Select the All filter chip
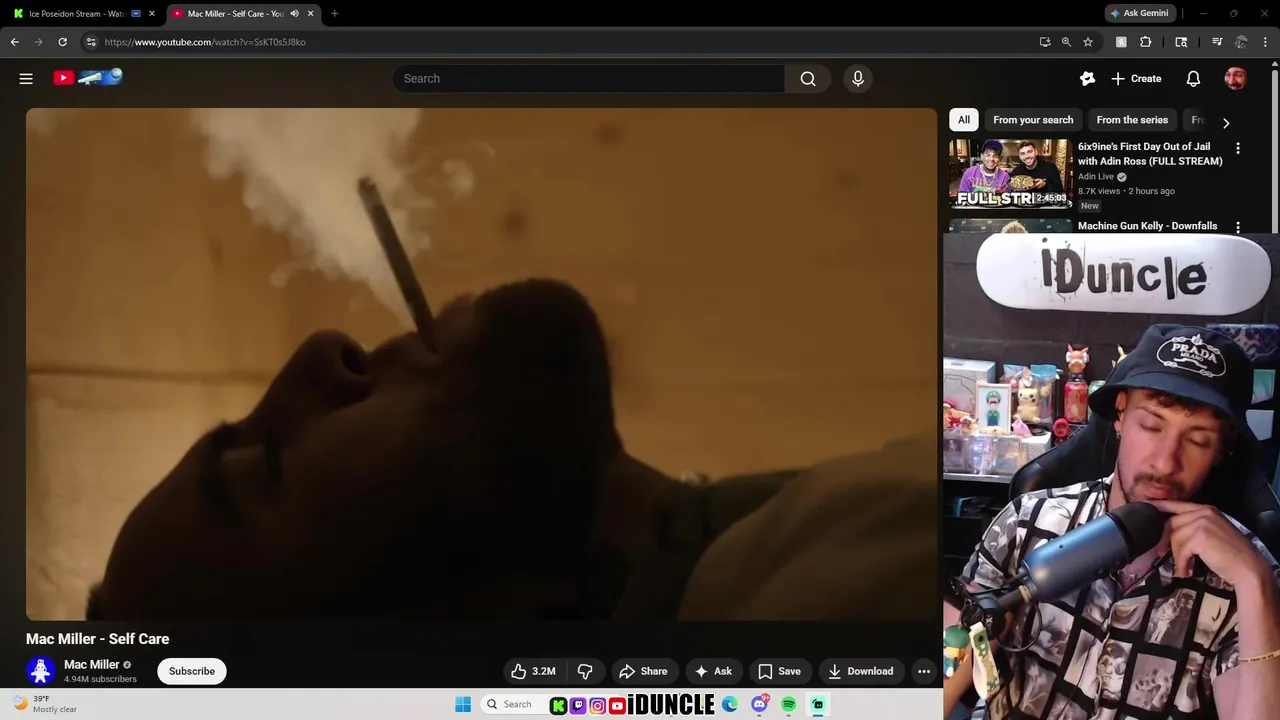This screenshot has width=1280, height=720. 964,120
